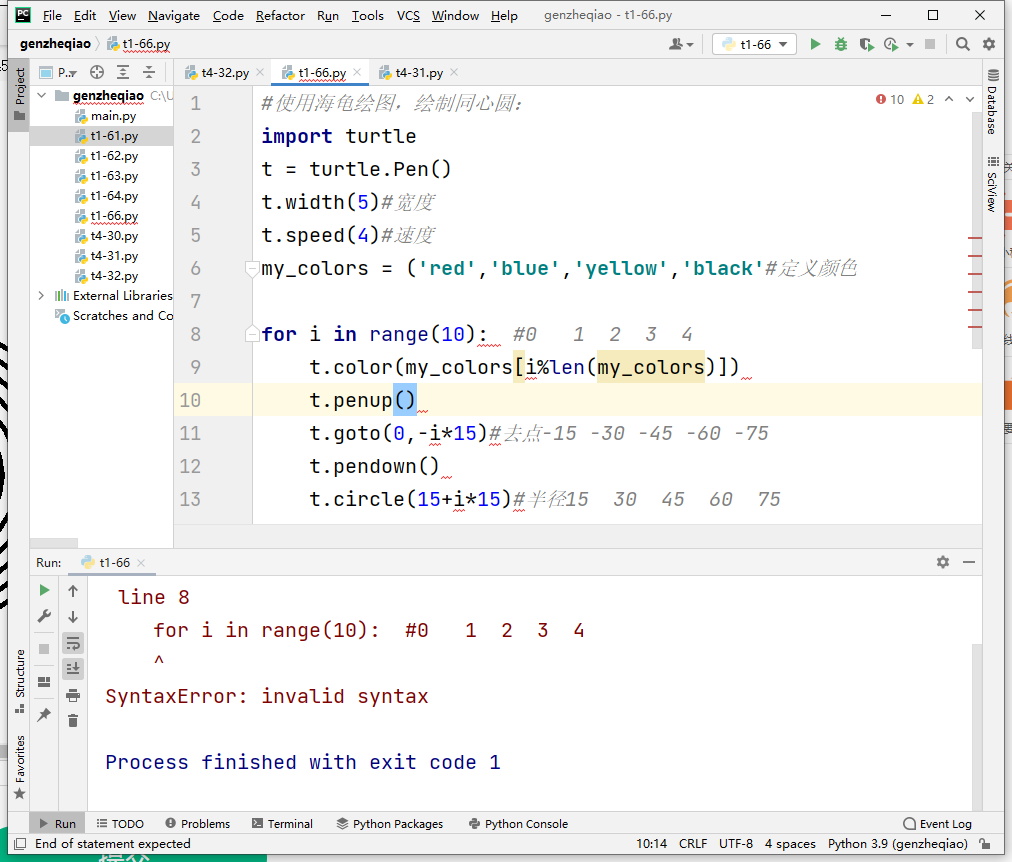1012x862 pixels.
Task: Collapse all in the Project panel
Action: pyautogui.click(x=149, y=72)
